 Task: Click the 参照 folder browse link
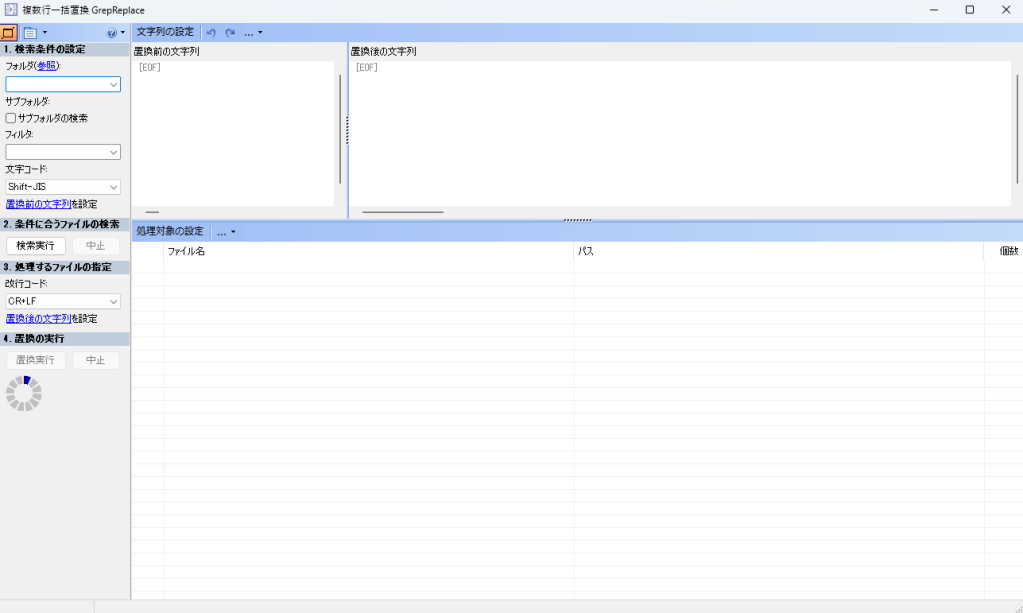tap(46, 66)
